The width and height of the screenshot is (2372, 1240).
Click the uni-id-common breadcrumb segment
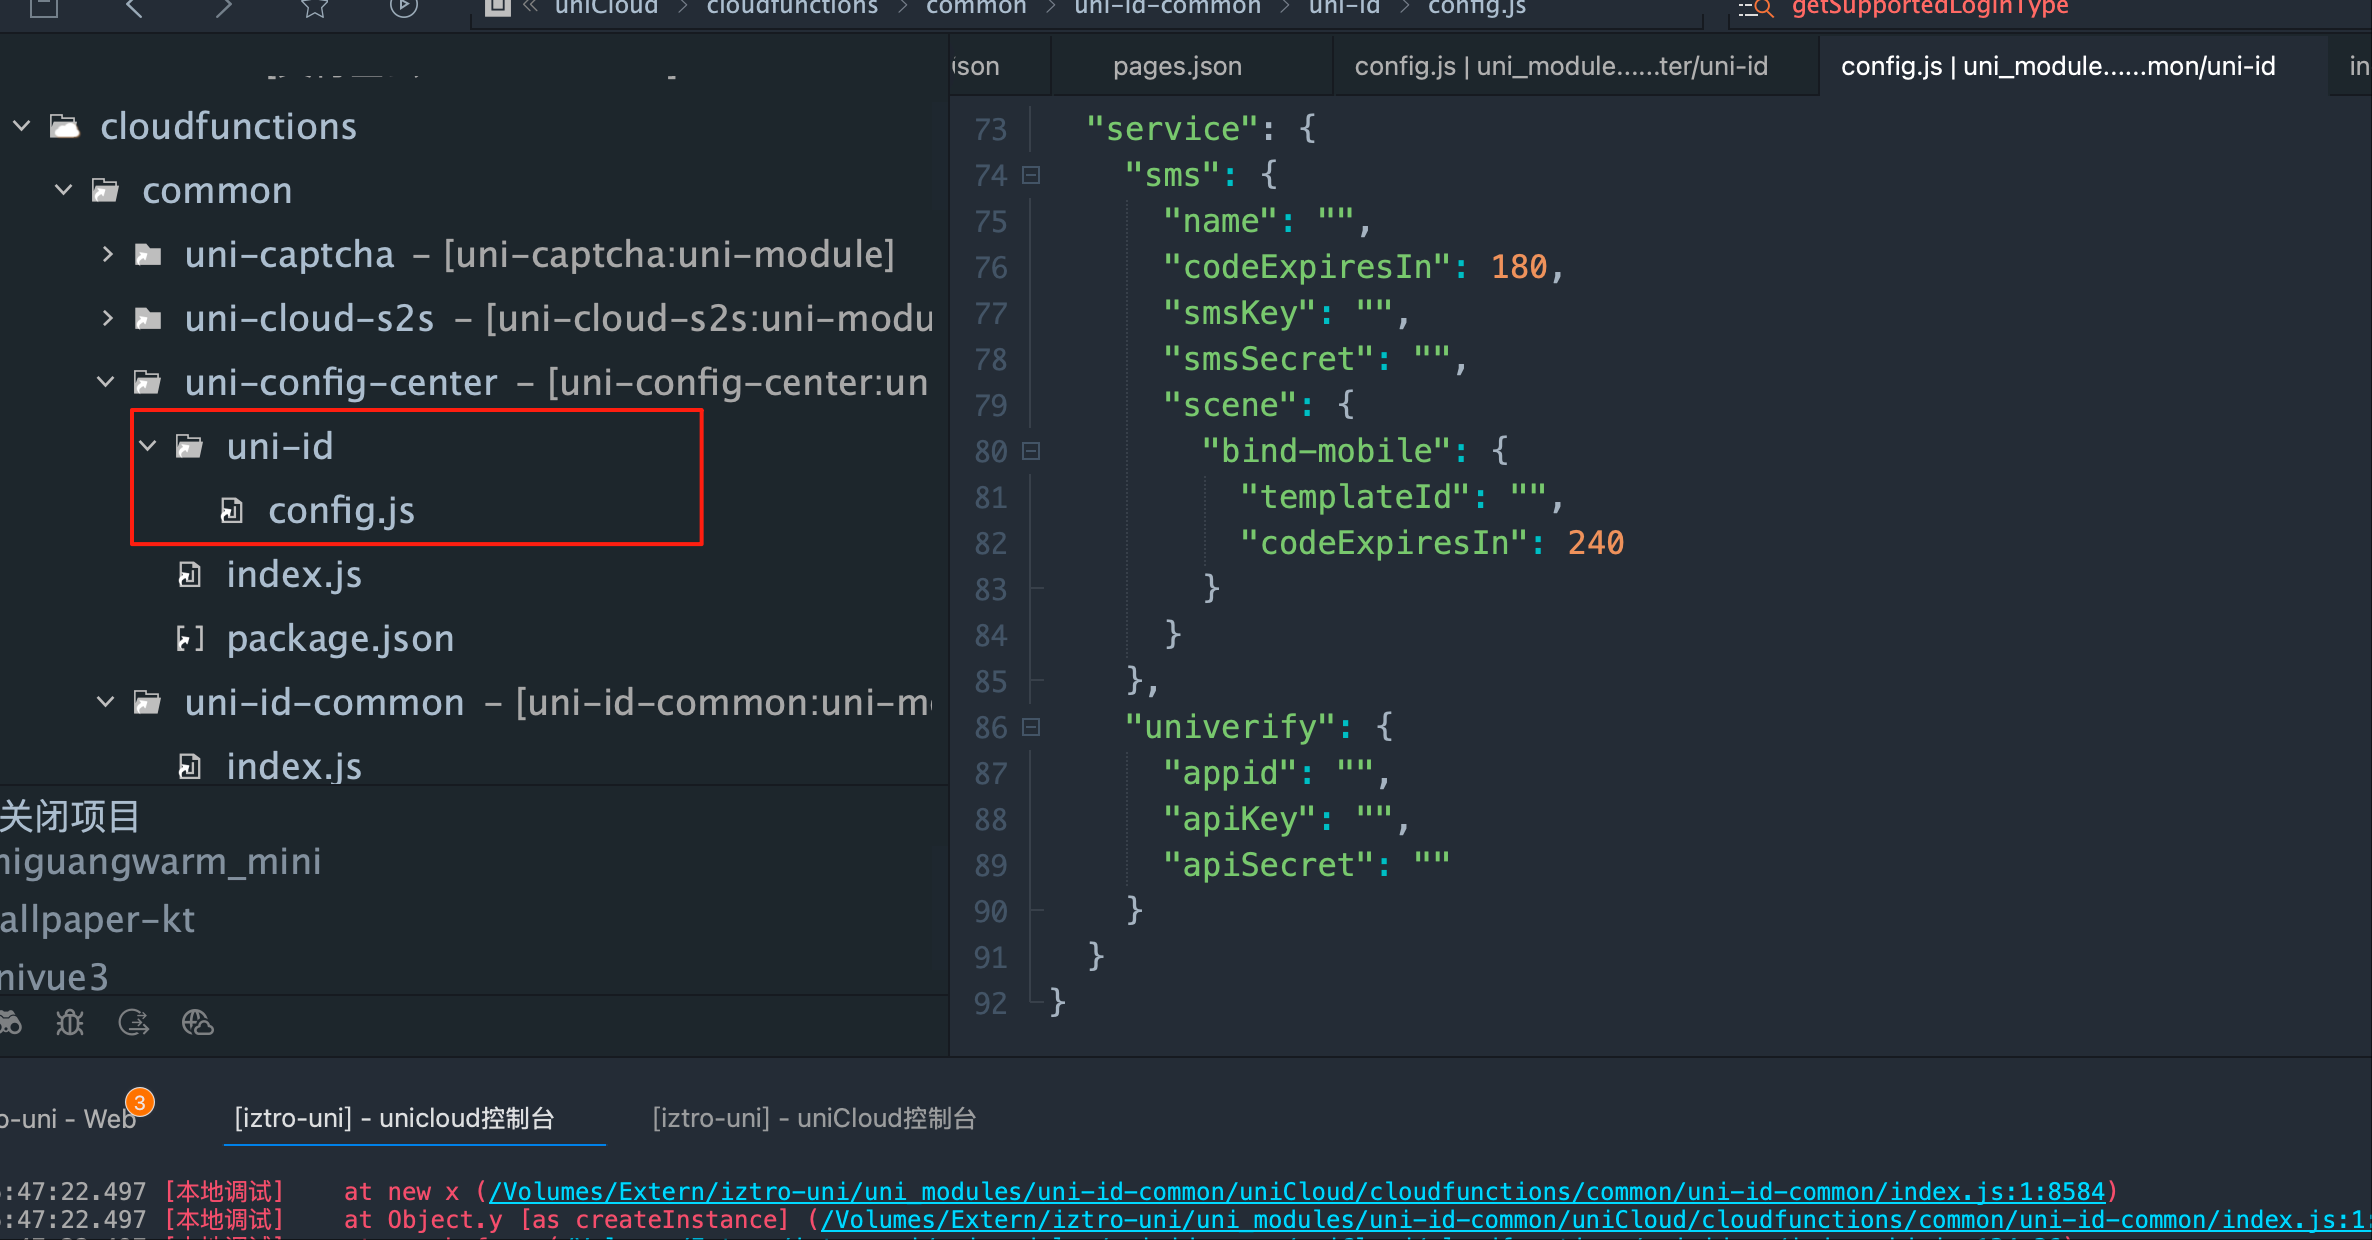[1167, 8]
